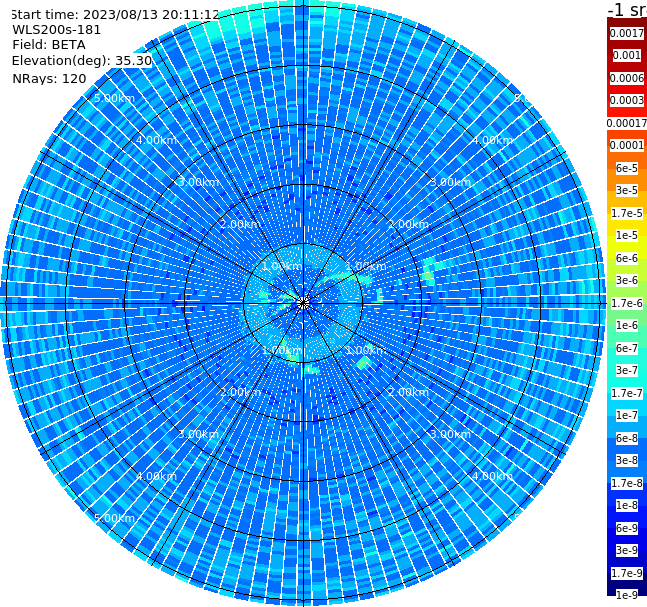Screen dimensions: 647x607
Task: Select the 1.7e-5 colorbar value
Action: click(627, 213)
